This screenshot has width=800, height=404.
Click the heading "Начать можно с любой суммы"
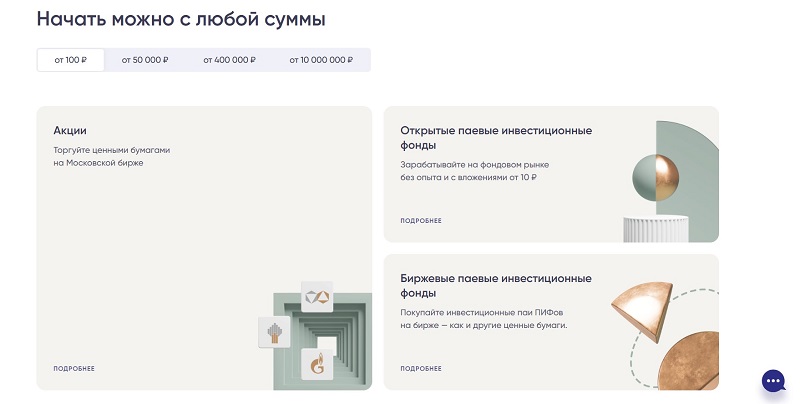click(181, 19)
